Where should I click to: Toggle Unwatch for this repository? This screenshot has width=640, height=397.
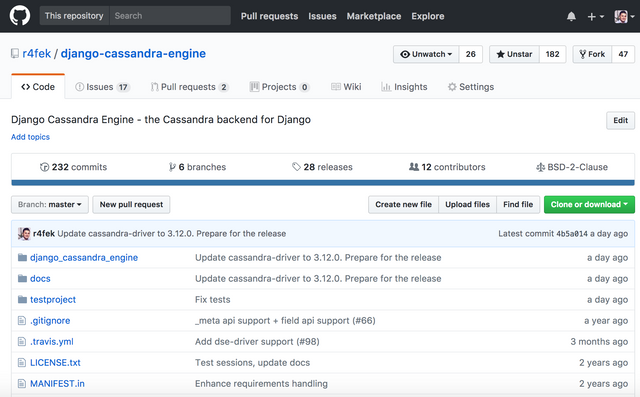[426, 54]
